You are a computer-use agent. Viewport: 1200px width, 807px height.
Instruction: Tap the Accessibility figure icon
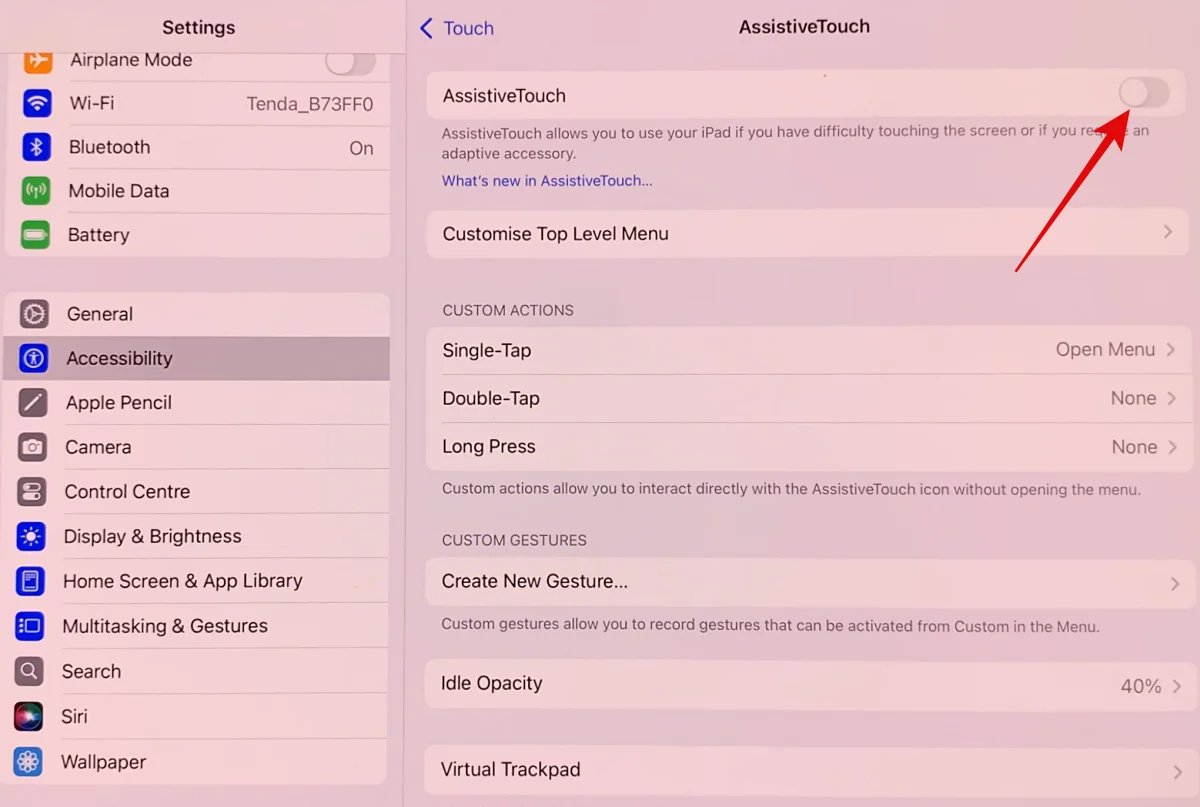coord(34,358)
